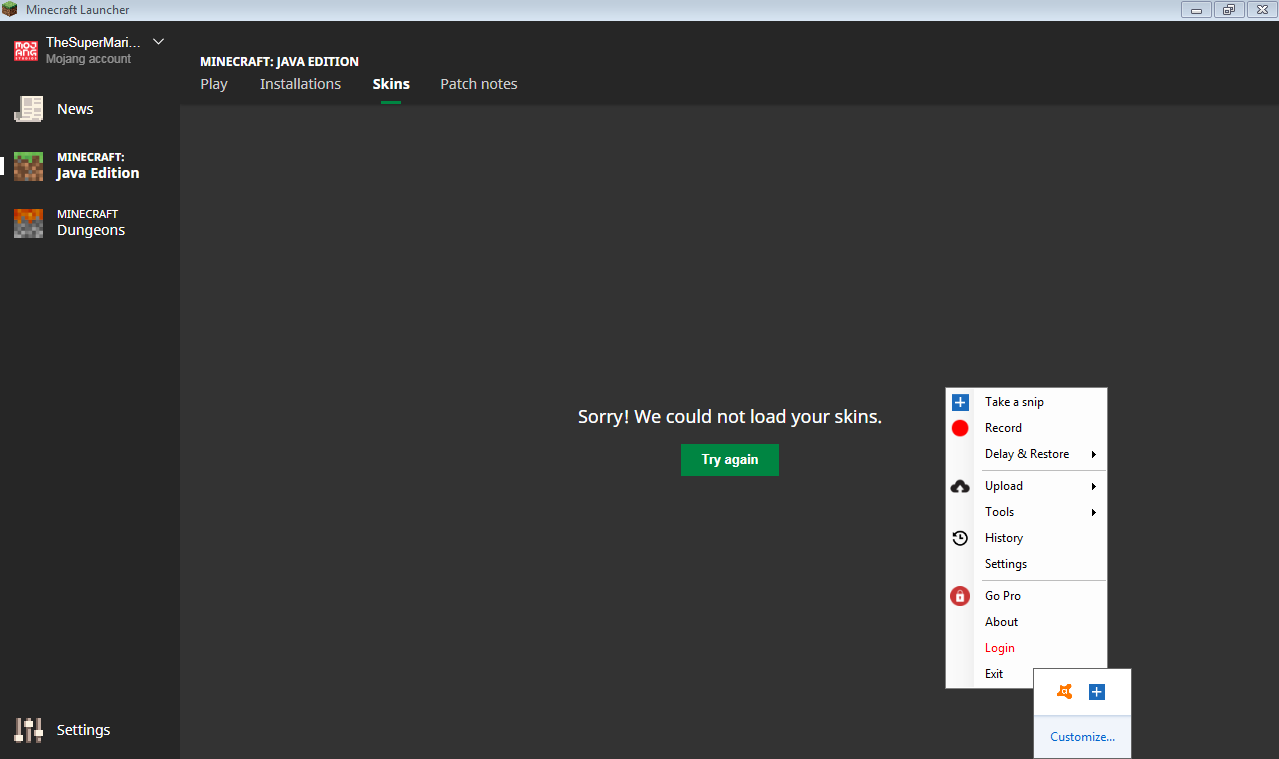Open launcher Settings sliders icon
Viewport: 1279px width, 759px height.
pos(28,730)
